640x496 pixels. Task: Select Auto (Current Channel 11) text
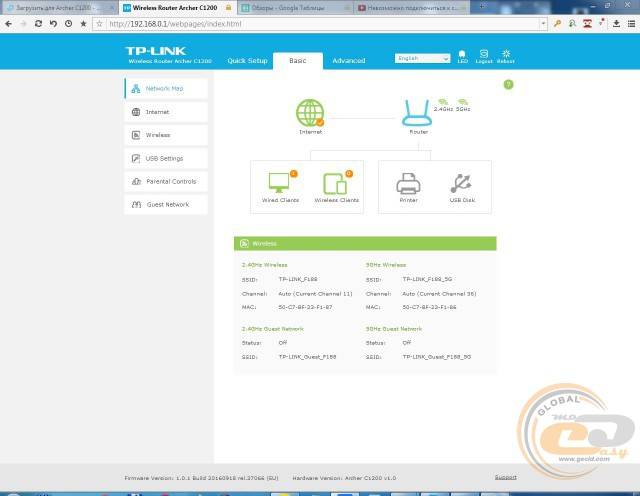[x=316, y=294]
